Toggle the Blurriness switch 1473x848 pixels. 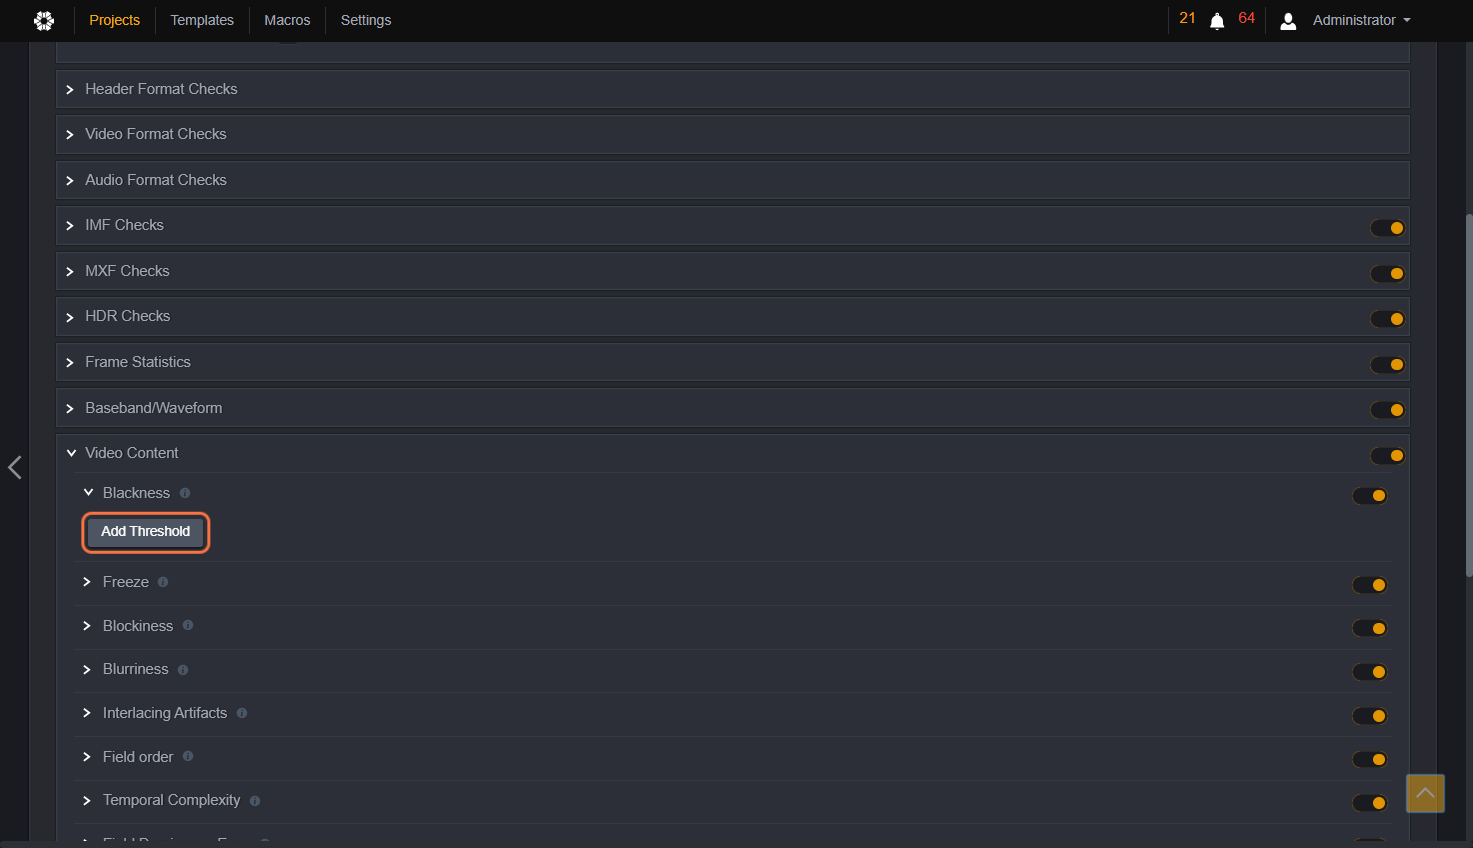coord(1369,672)
